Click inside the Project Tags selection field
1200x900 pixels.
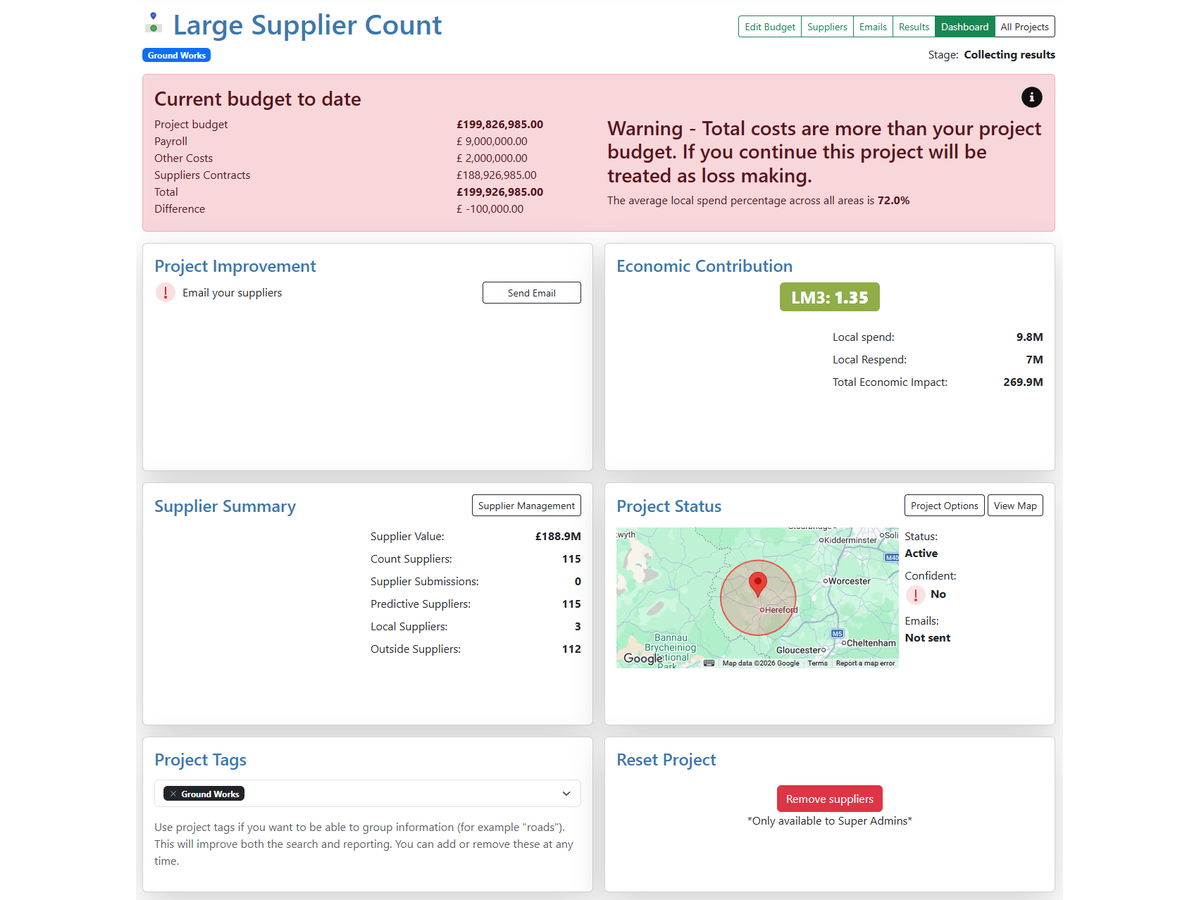tap(367, 794)
